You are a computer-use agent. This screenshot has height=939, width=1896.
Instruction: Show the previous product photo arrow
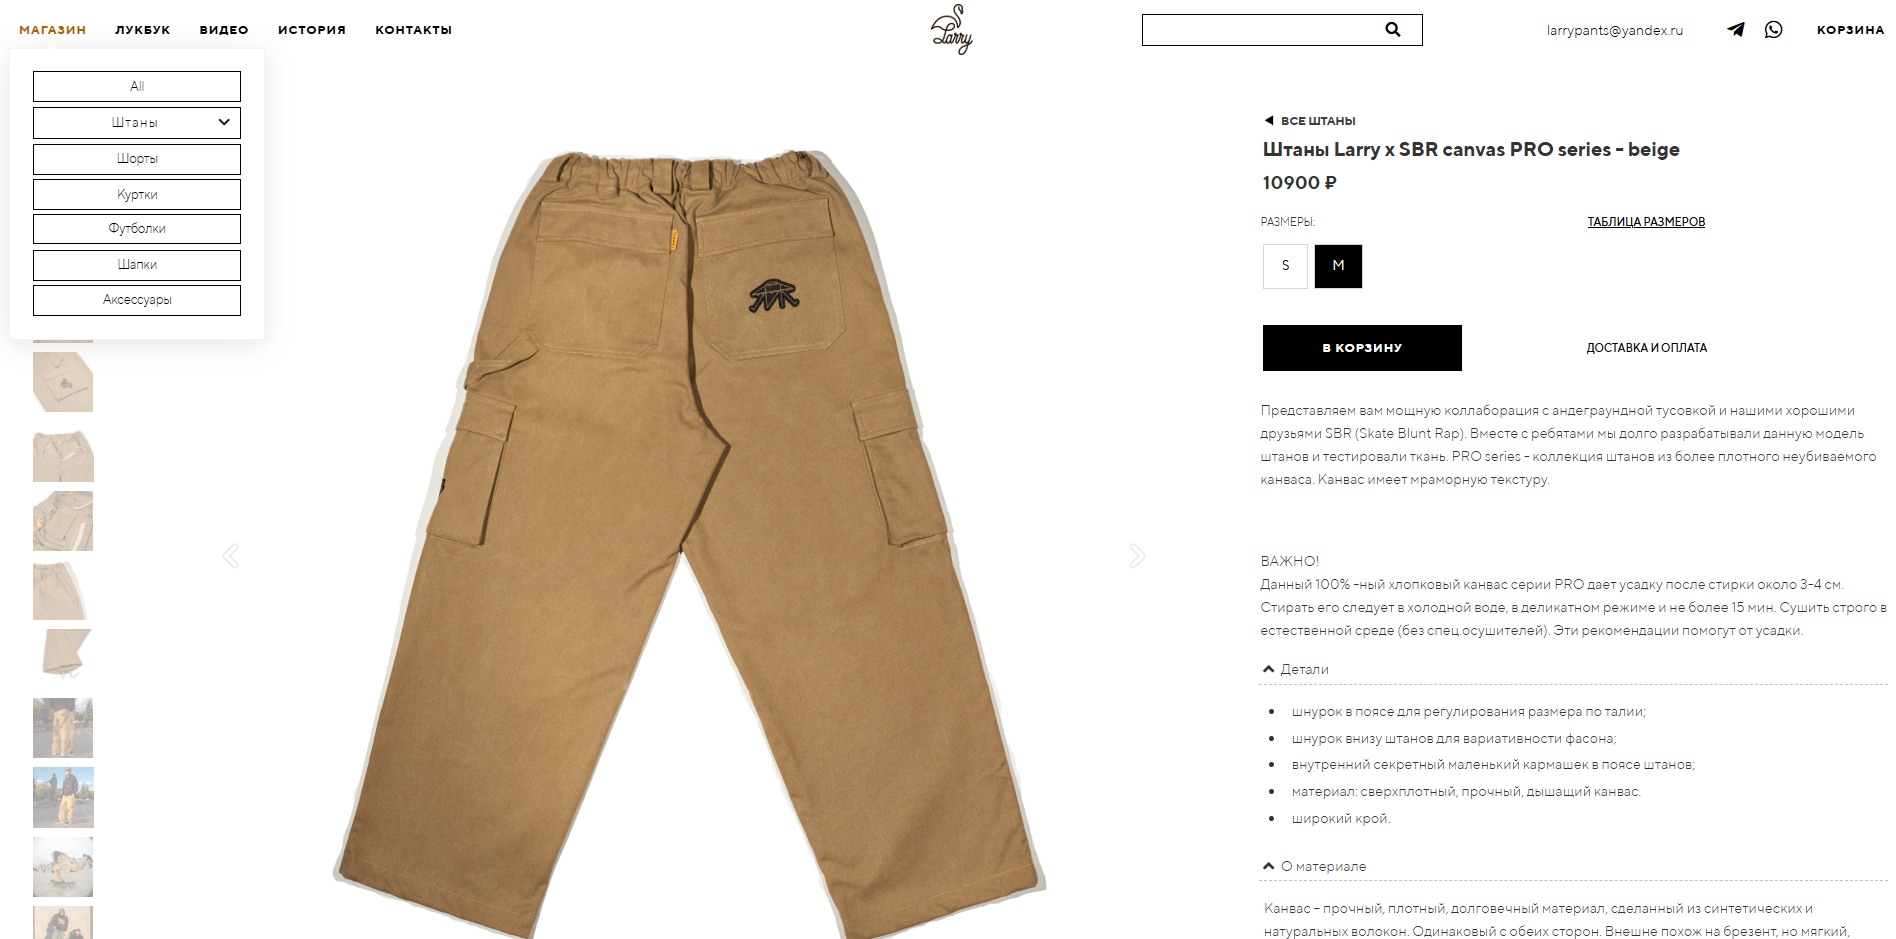pos(231,556)
